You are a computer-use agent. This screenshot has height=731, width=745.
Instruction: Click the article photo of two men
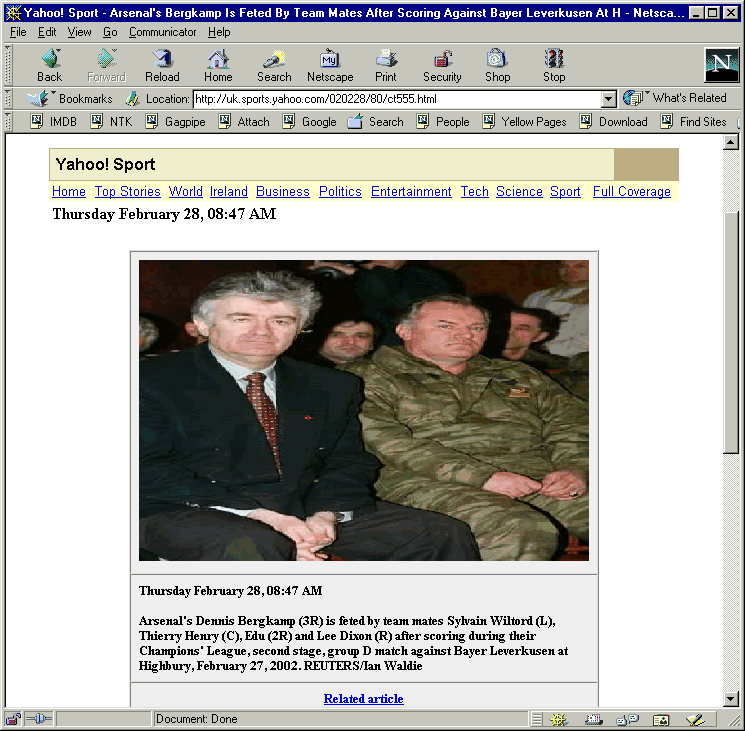tap(363, 410)
